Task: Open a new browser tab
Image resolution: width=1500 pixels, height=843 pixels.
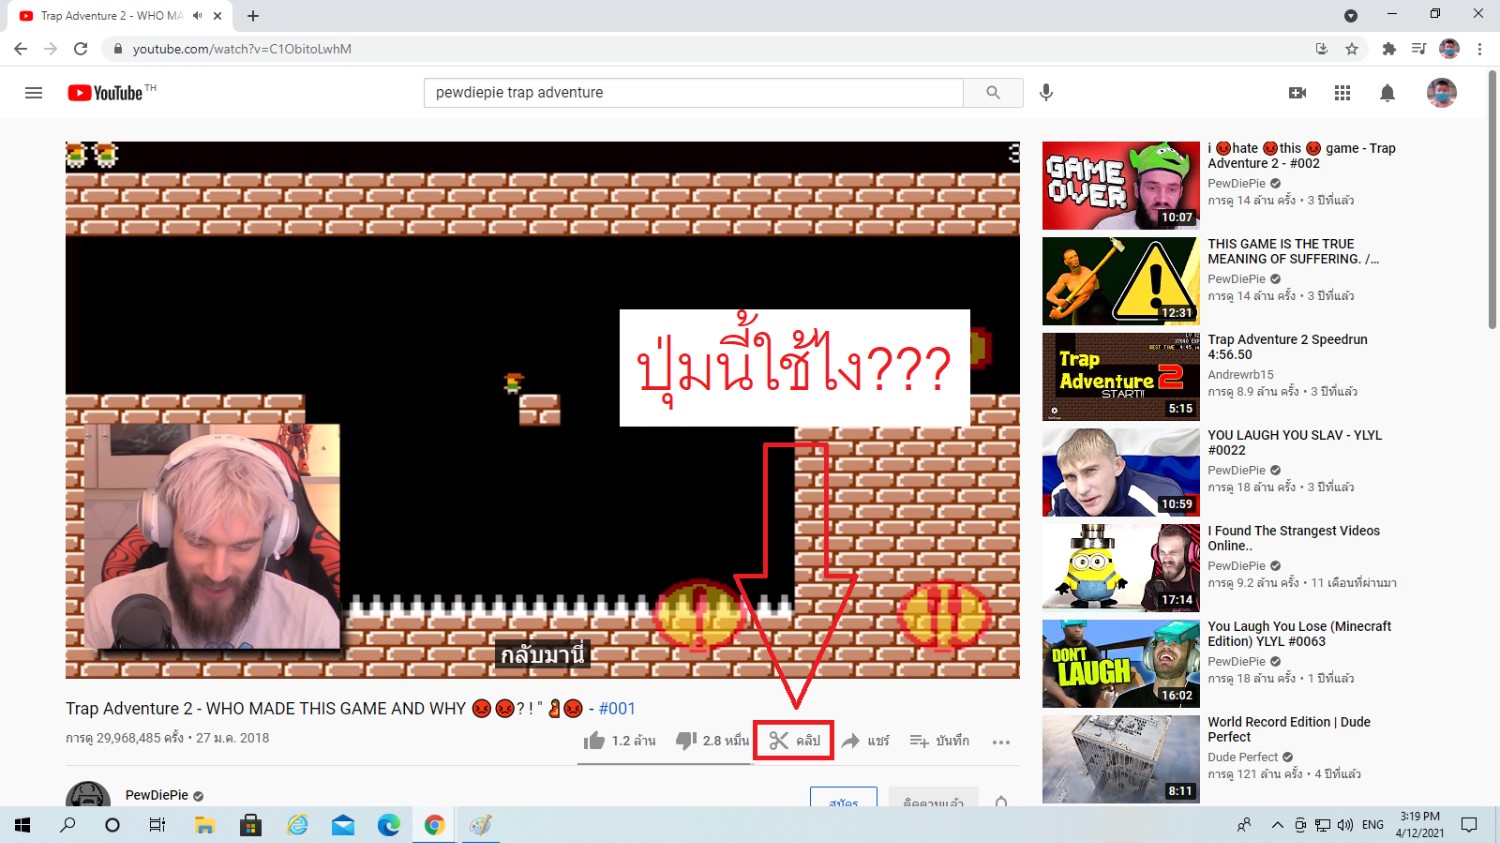Action: [253, 16]
